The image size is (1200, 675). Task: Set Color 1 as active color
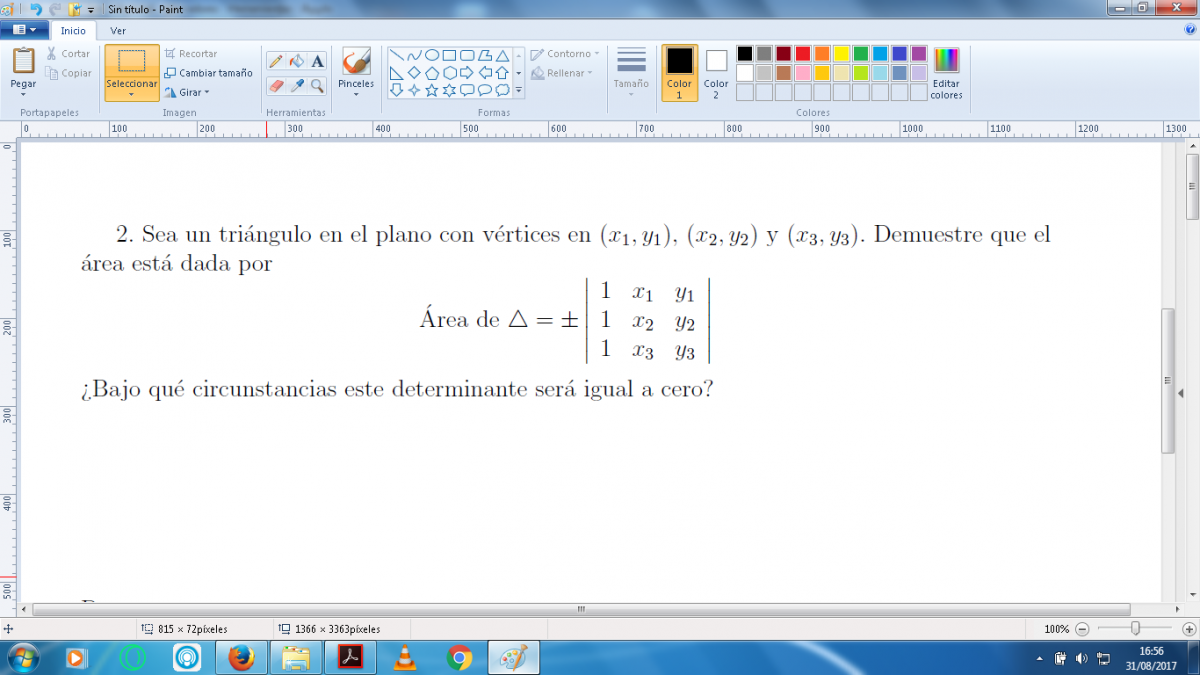[x=679, y=73]
